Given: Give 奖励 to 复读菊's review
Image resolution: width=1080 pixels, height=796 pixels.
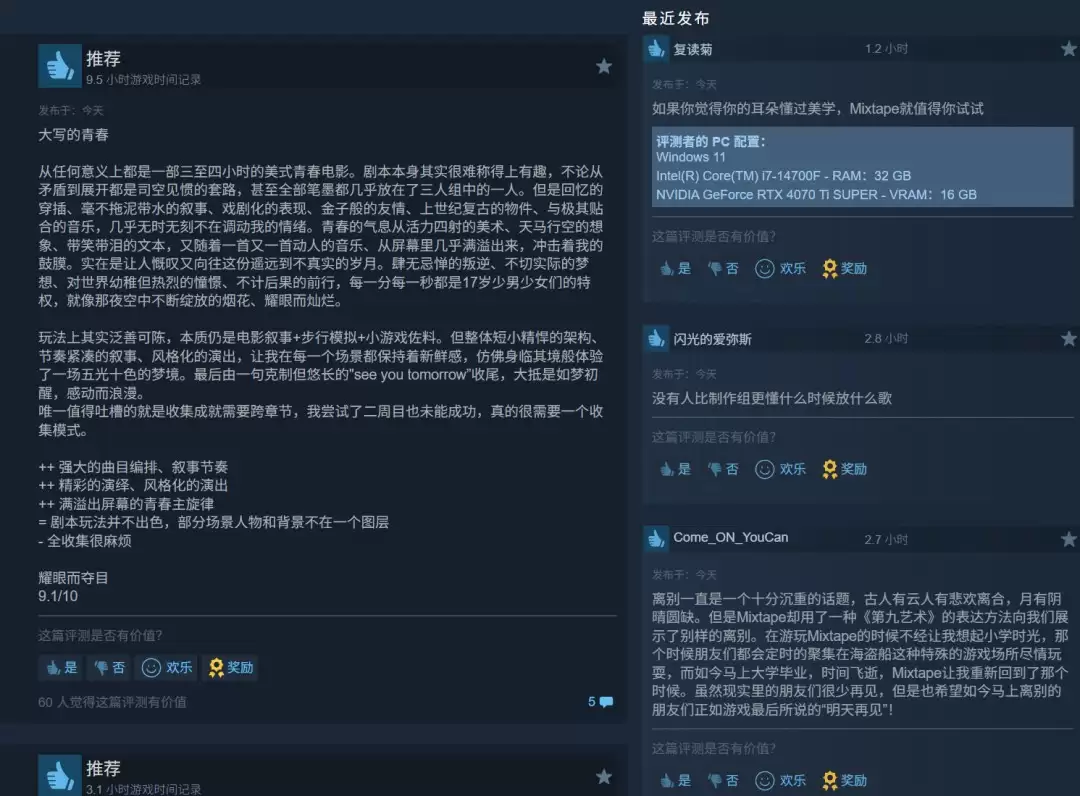Looking at the screenshot, I should pyautogui.click(x=844, y=268).
